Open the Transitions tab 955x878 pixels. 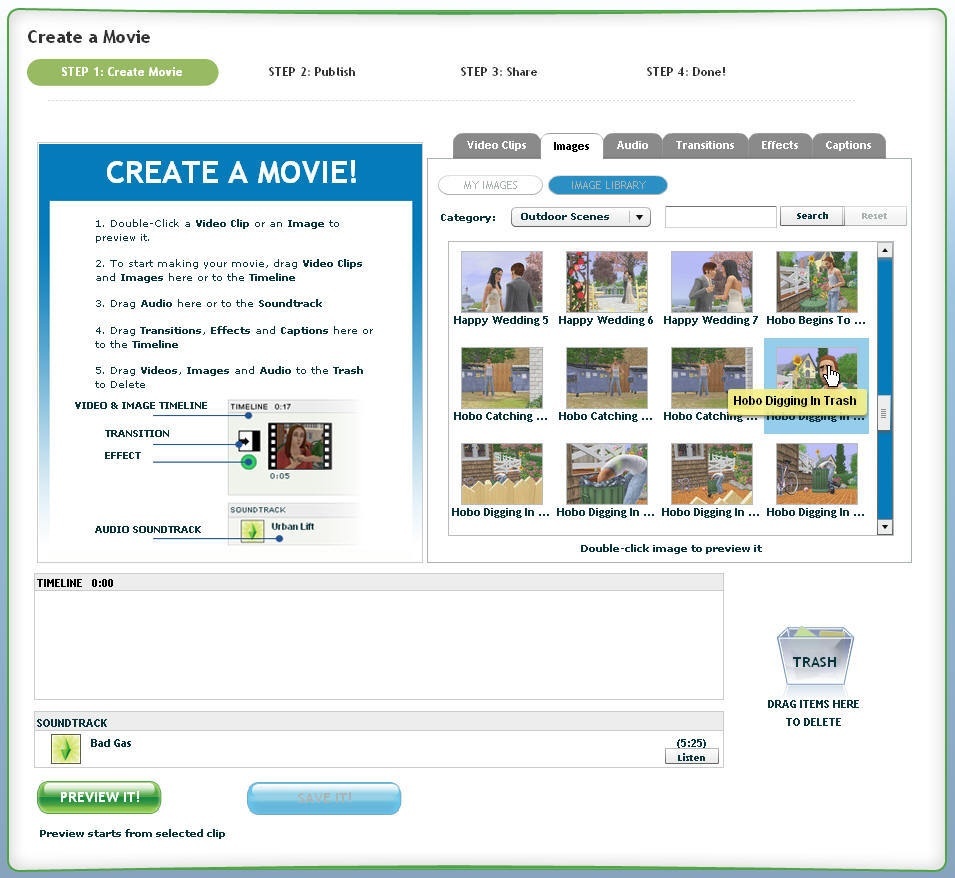(704, 145)
